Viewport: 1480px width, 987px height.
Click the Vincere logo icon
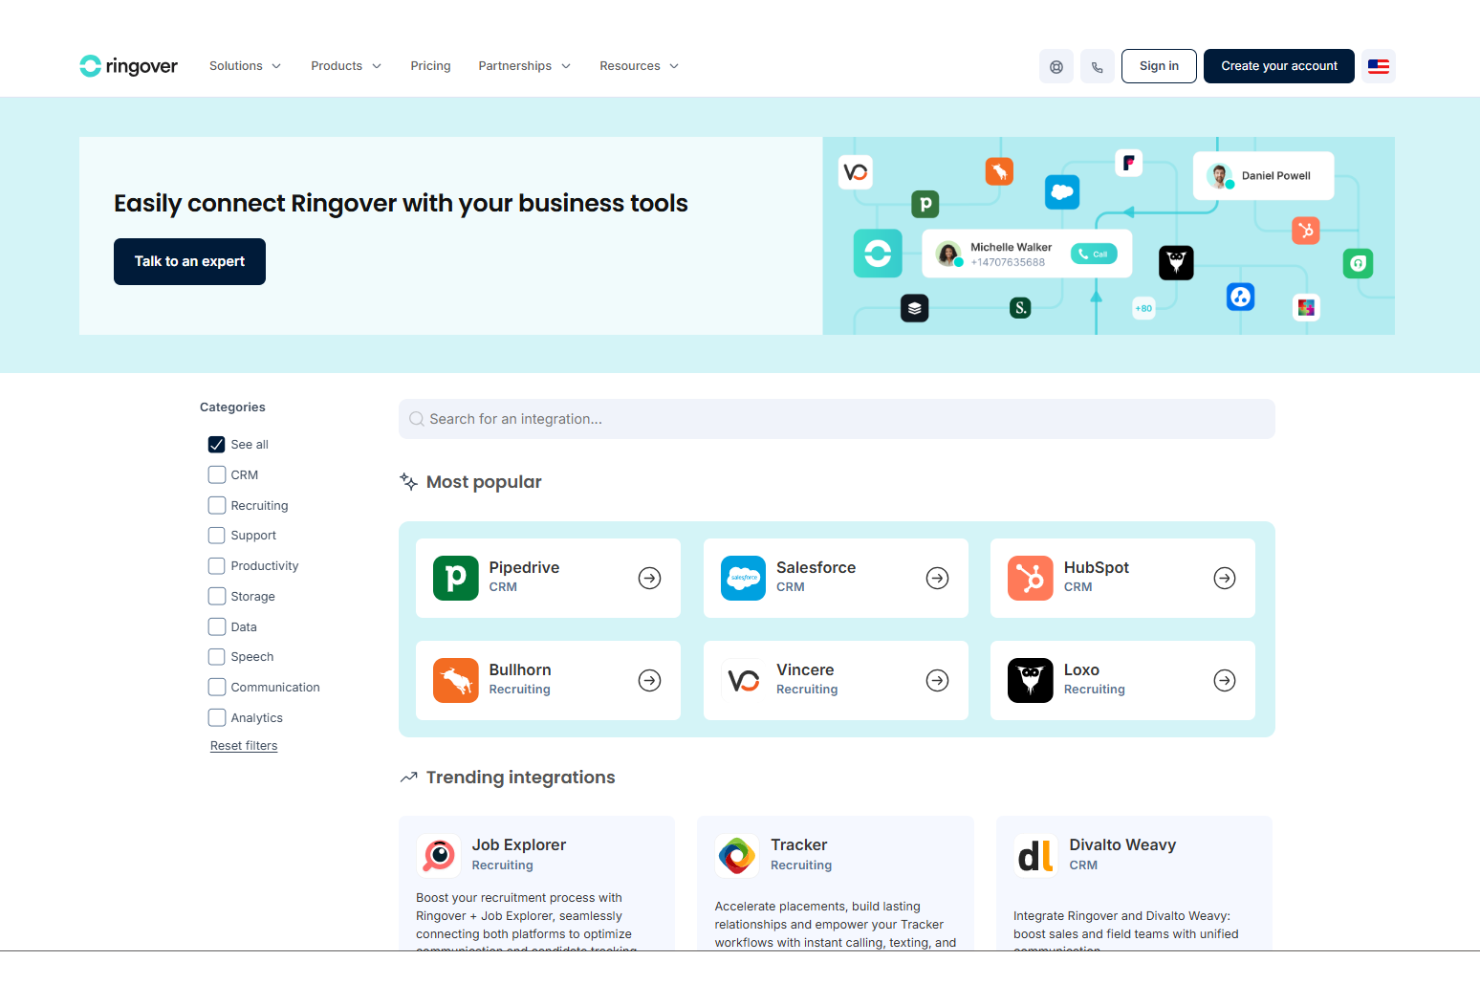743,680
